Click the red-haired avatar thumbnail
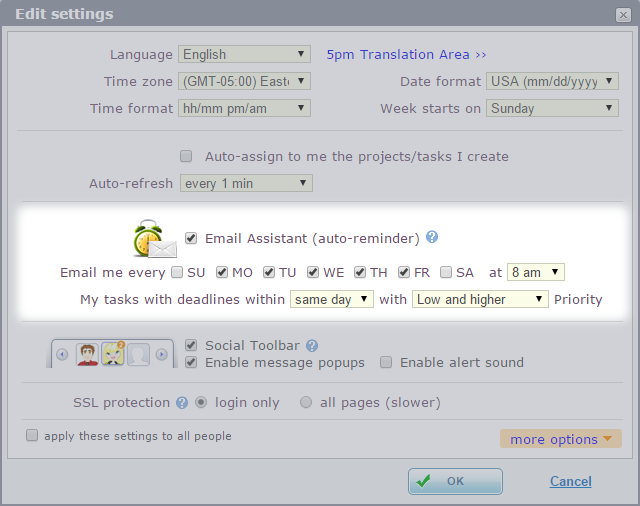The height and width of the screenshot is (506, 640). (87, 354)
